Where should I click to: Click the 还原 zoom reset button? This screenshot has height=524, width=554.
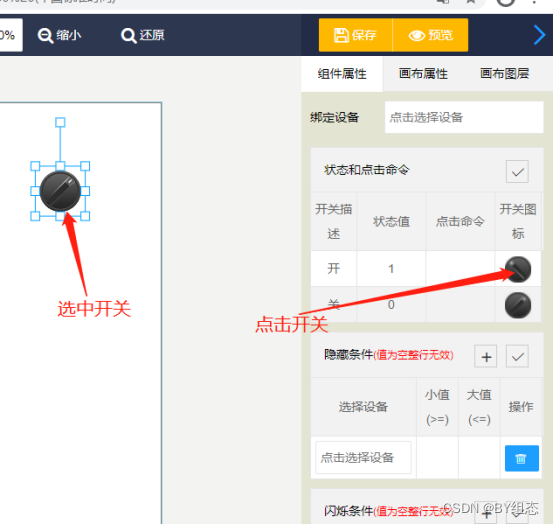143,35
